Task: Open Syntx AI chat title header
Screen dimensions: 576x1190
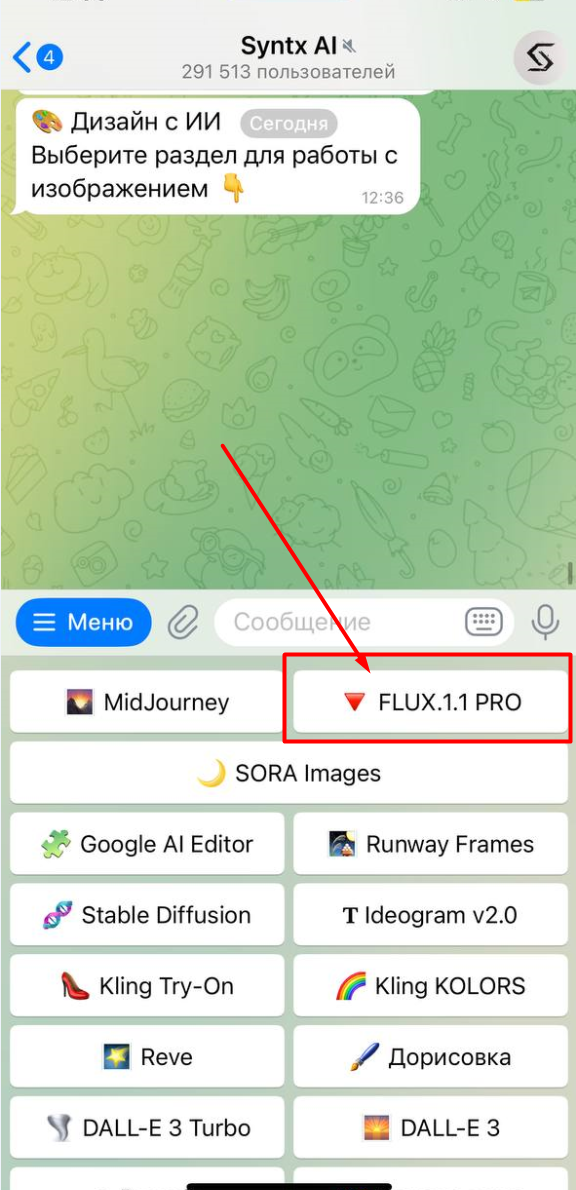Action: point(288,58)
